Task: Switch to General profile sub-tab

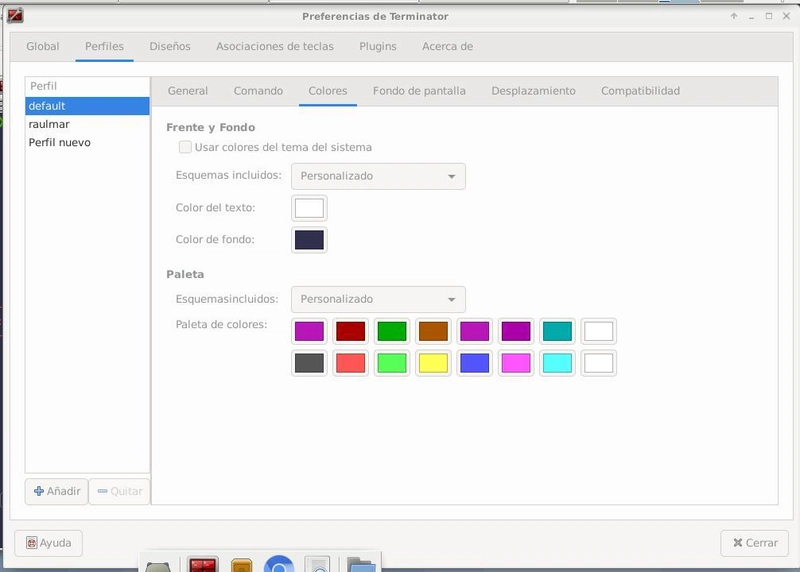Action: tap(188, 91)
